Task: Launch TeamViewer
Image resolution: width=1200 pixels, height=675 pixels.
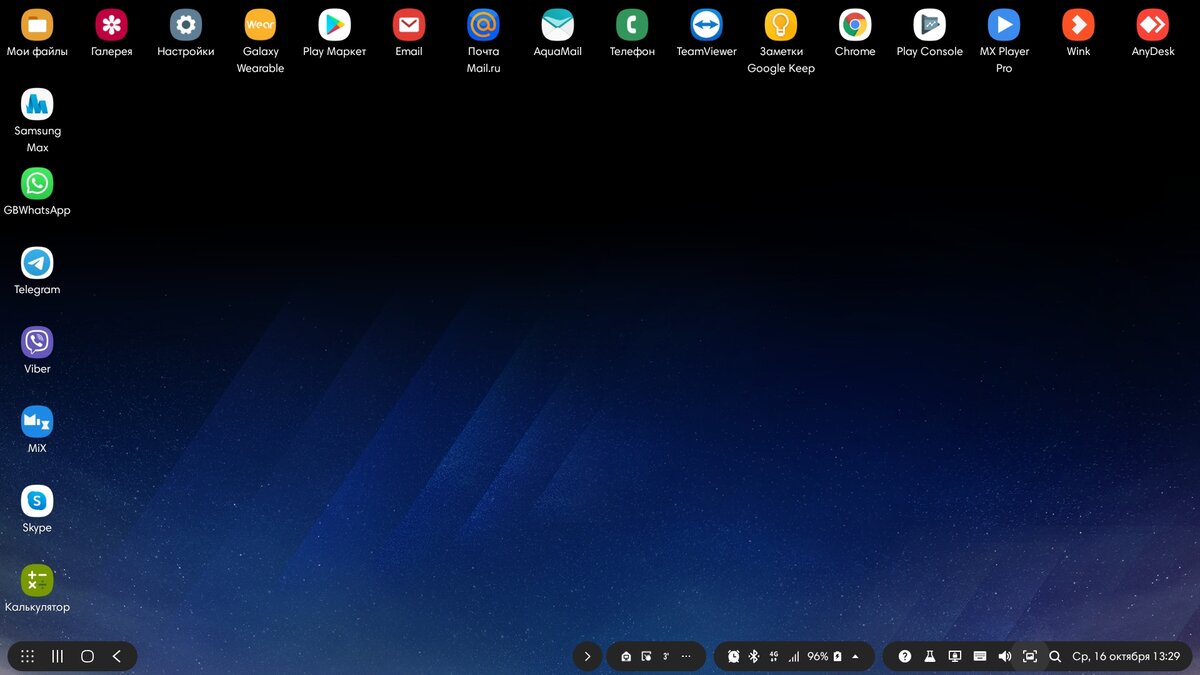Action: click(x=706, y=33)
